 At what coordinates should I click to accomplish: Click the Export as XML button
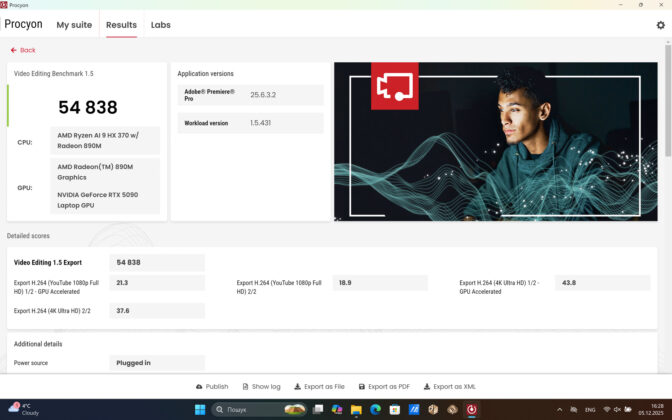pyautogui.click(x=450, y=387)
